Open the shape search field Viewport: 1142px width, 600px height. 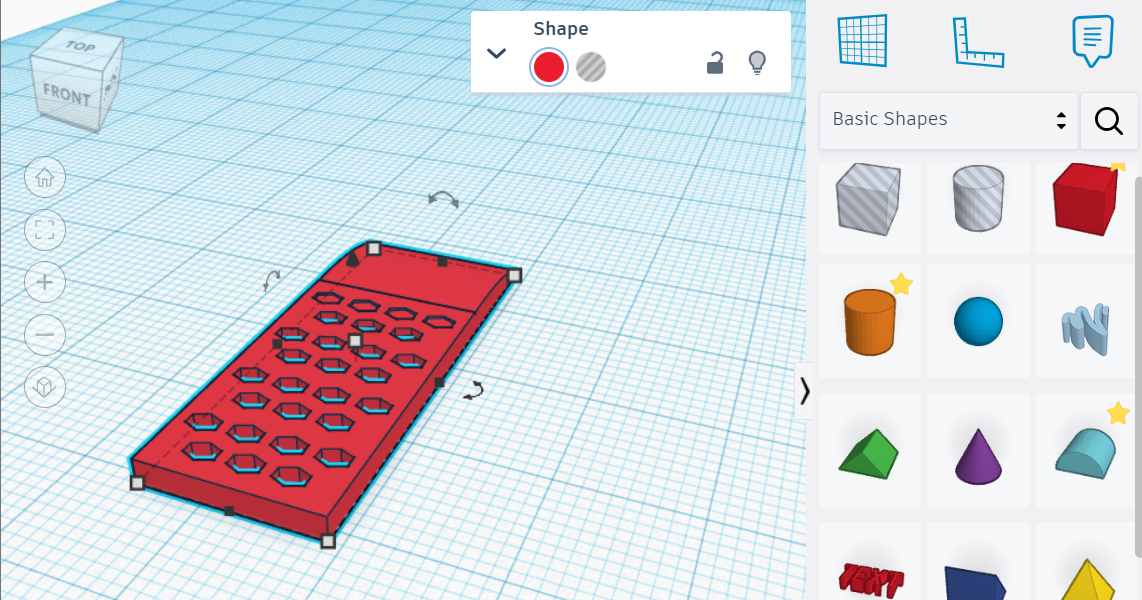point(1108,120)
